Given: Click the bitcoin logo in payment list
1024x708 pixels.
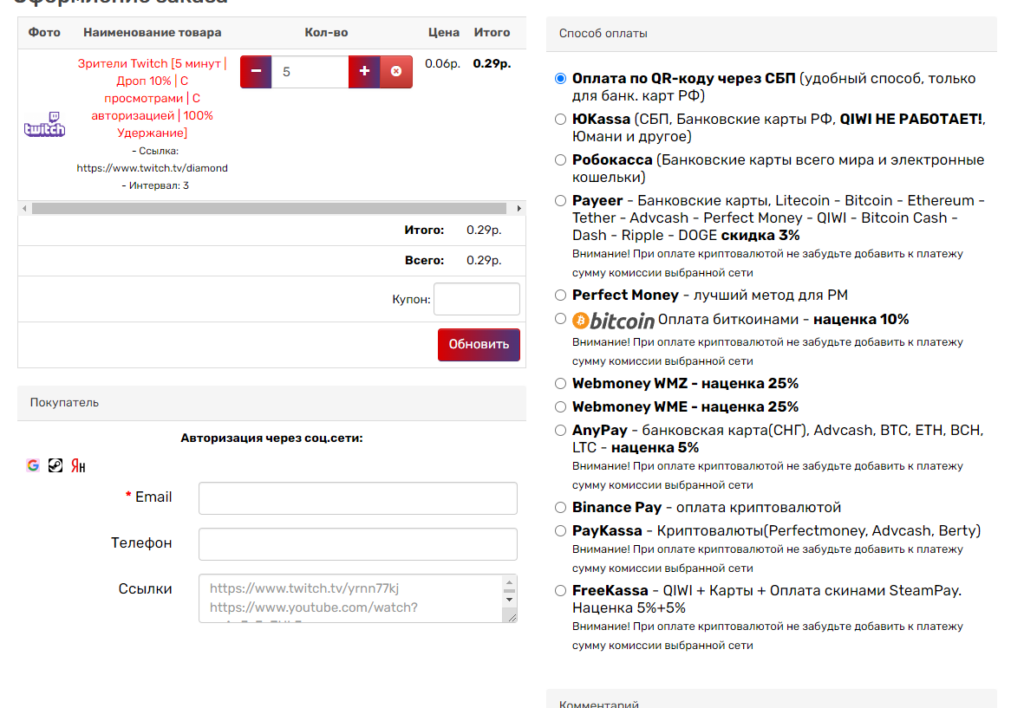Looking at the screenshot, I should [x=613, y=320].
